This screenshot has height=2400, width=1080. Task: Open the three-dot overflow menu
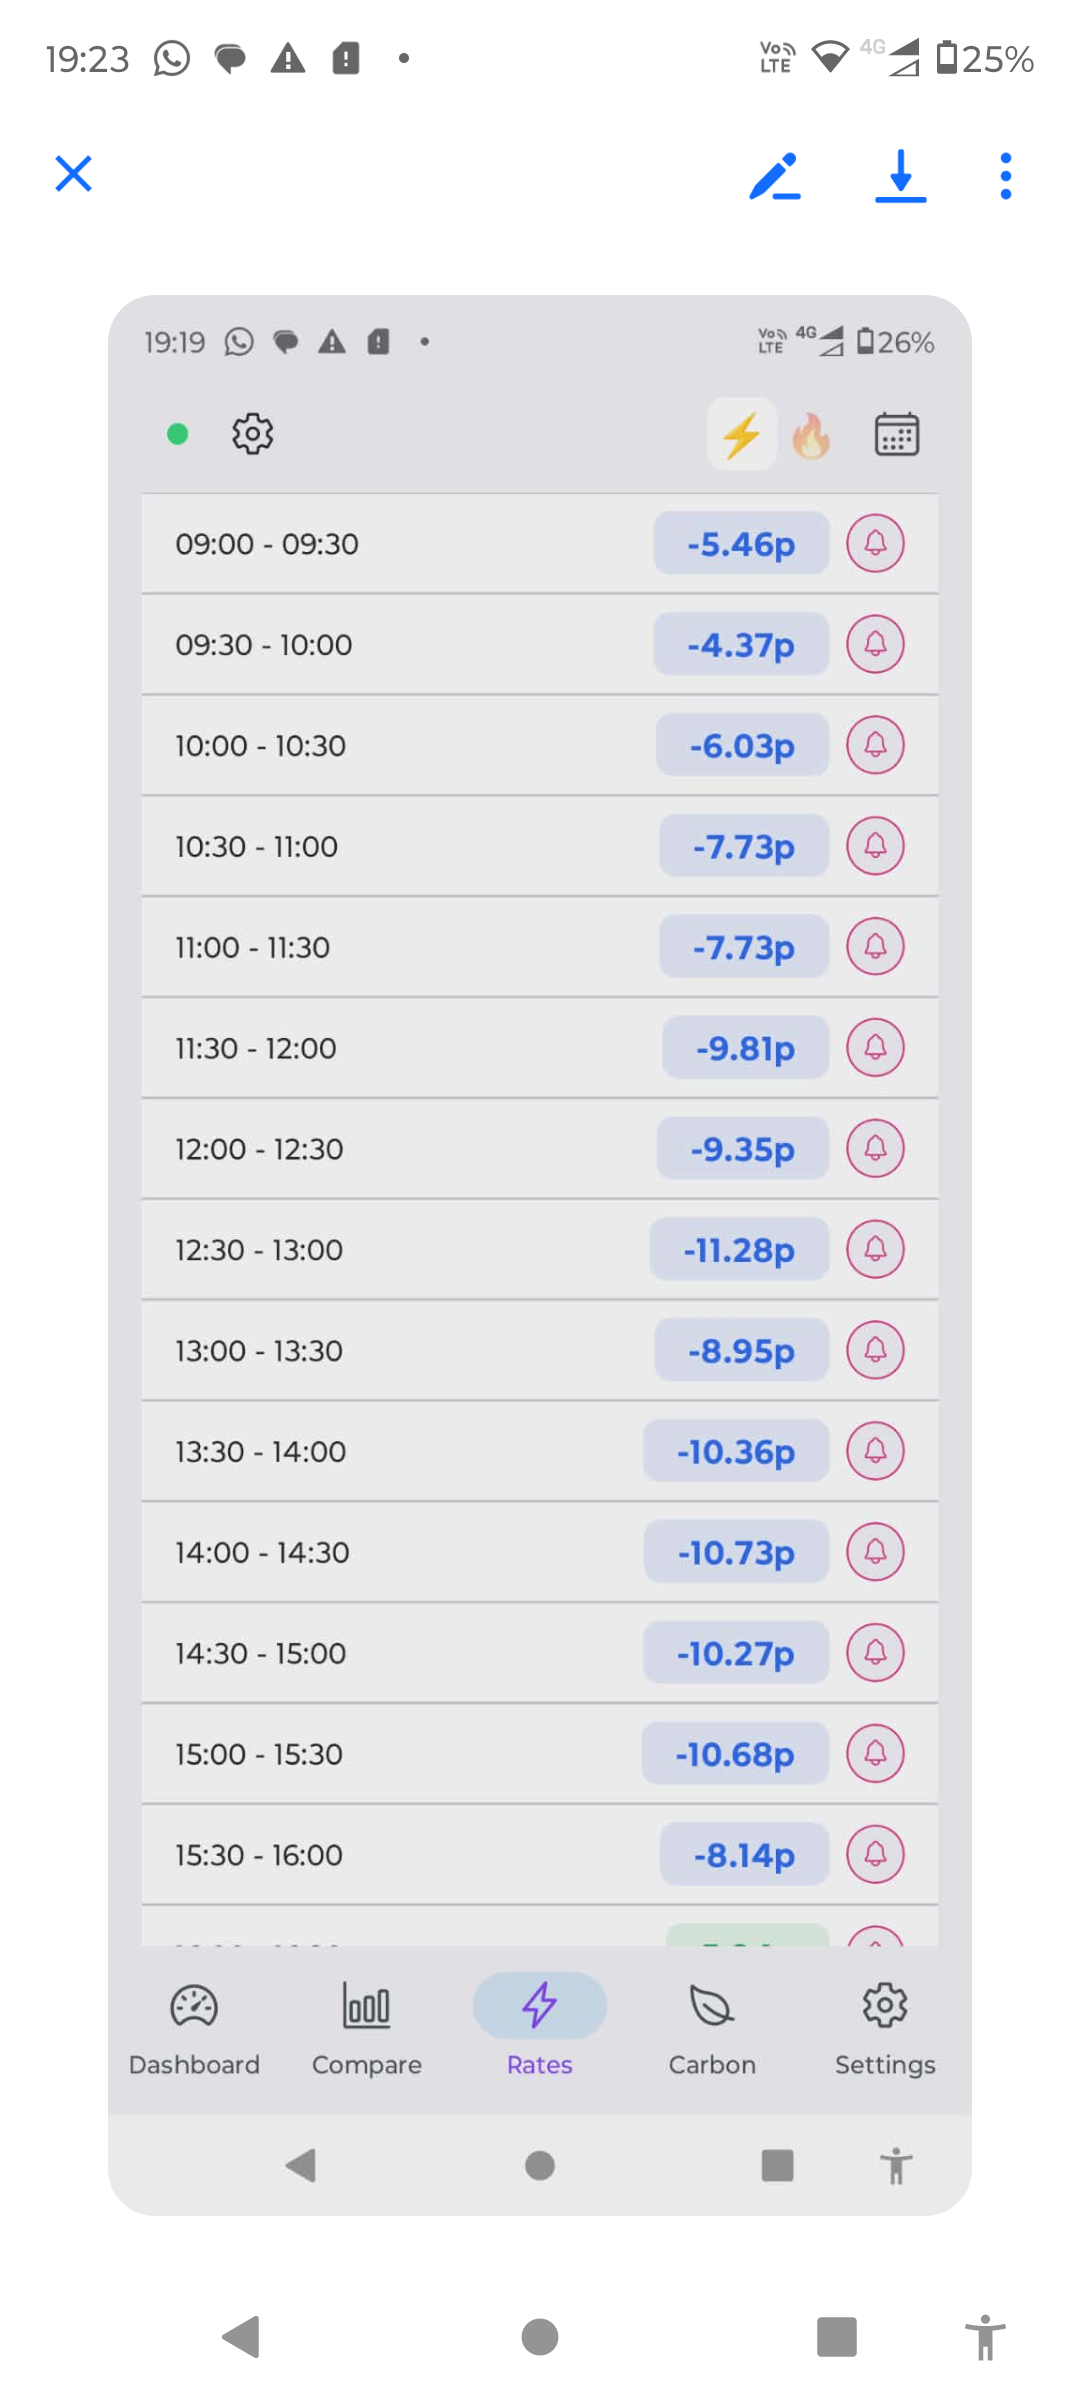click(1005, 176)
